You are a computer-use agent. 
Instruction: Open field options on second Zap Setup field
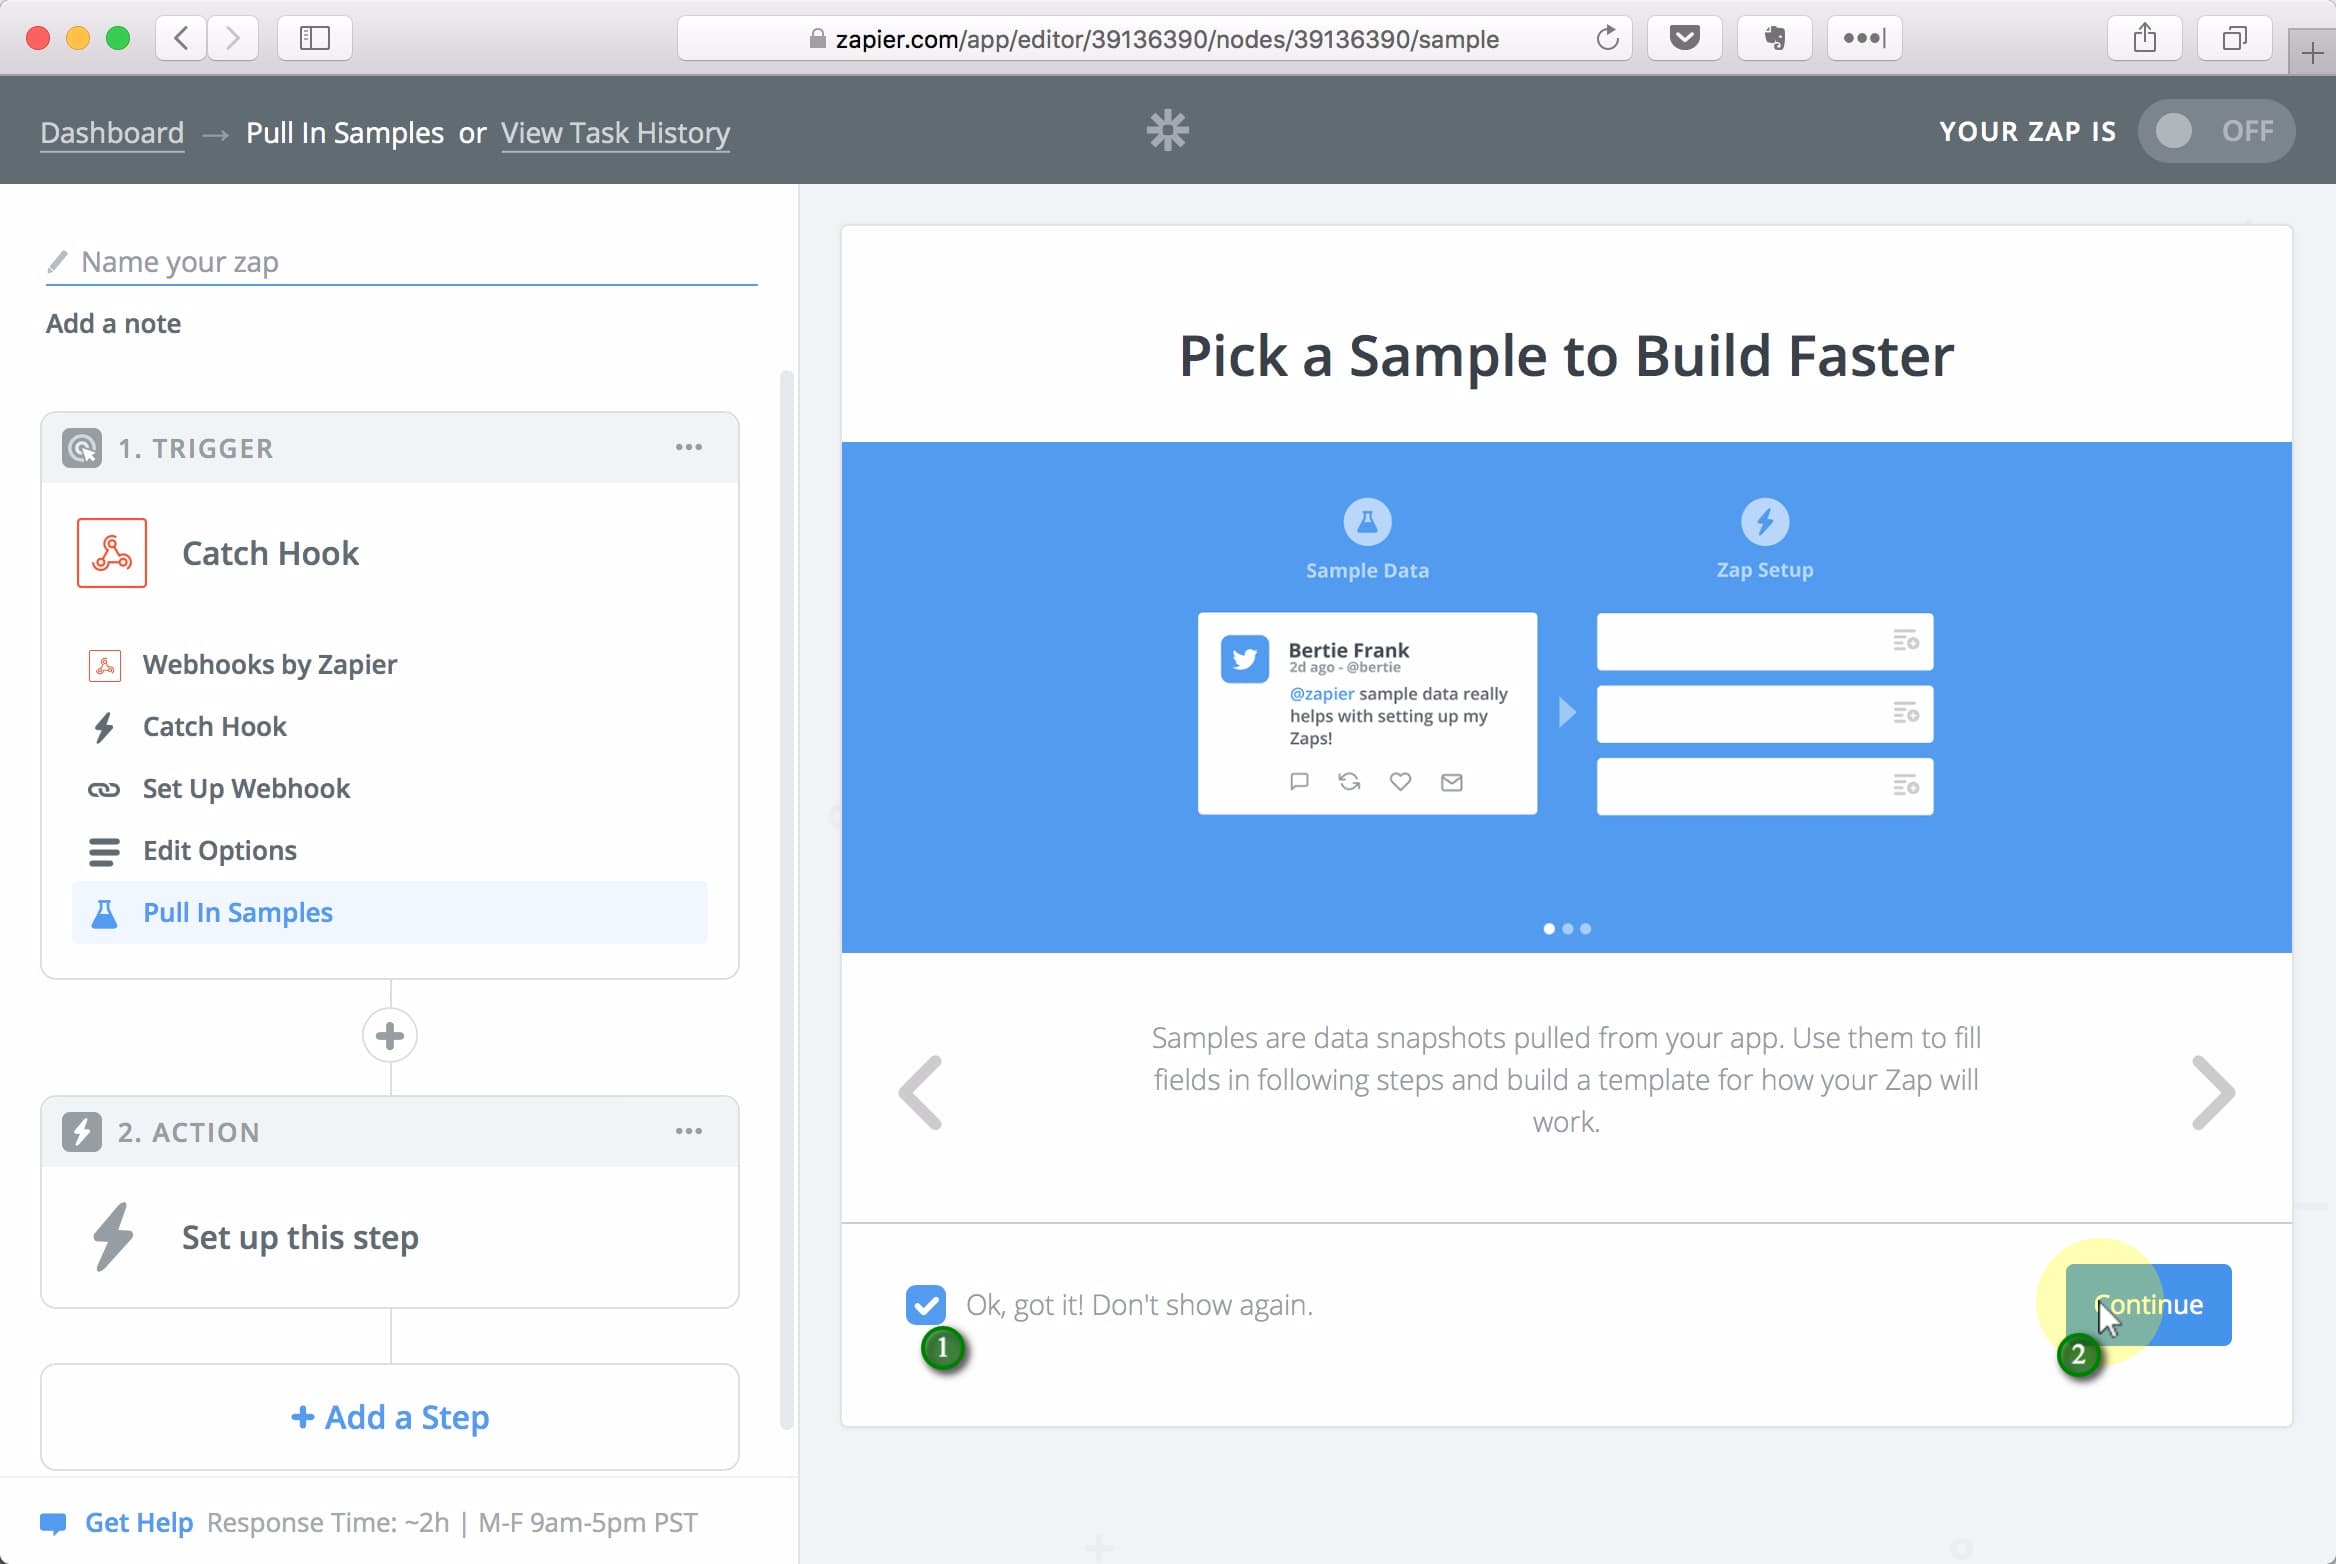1905,713
